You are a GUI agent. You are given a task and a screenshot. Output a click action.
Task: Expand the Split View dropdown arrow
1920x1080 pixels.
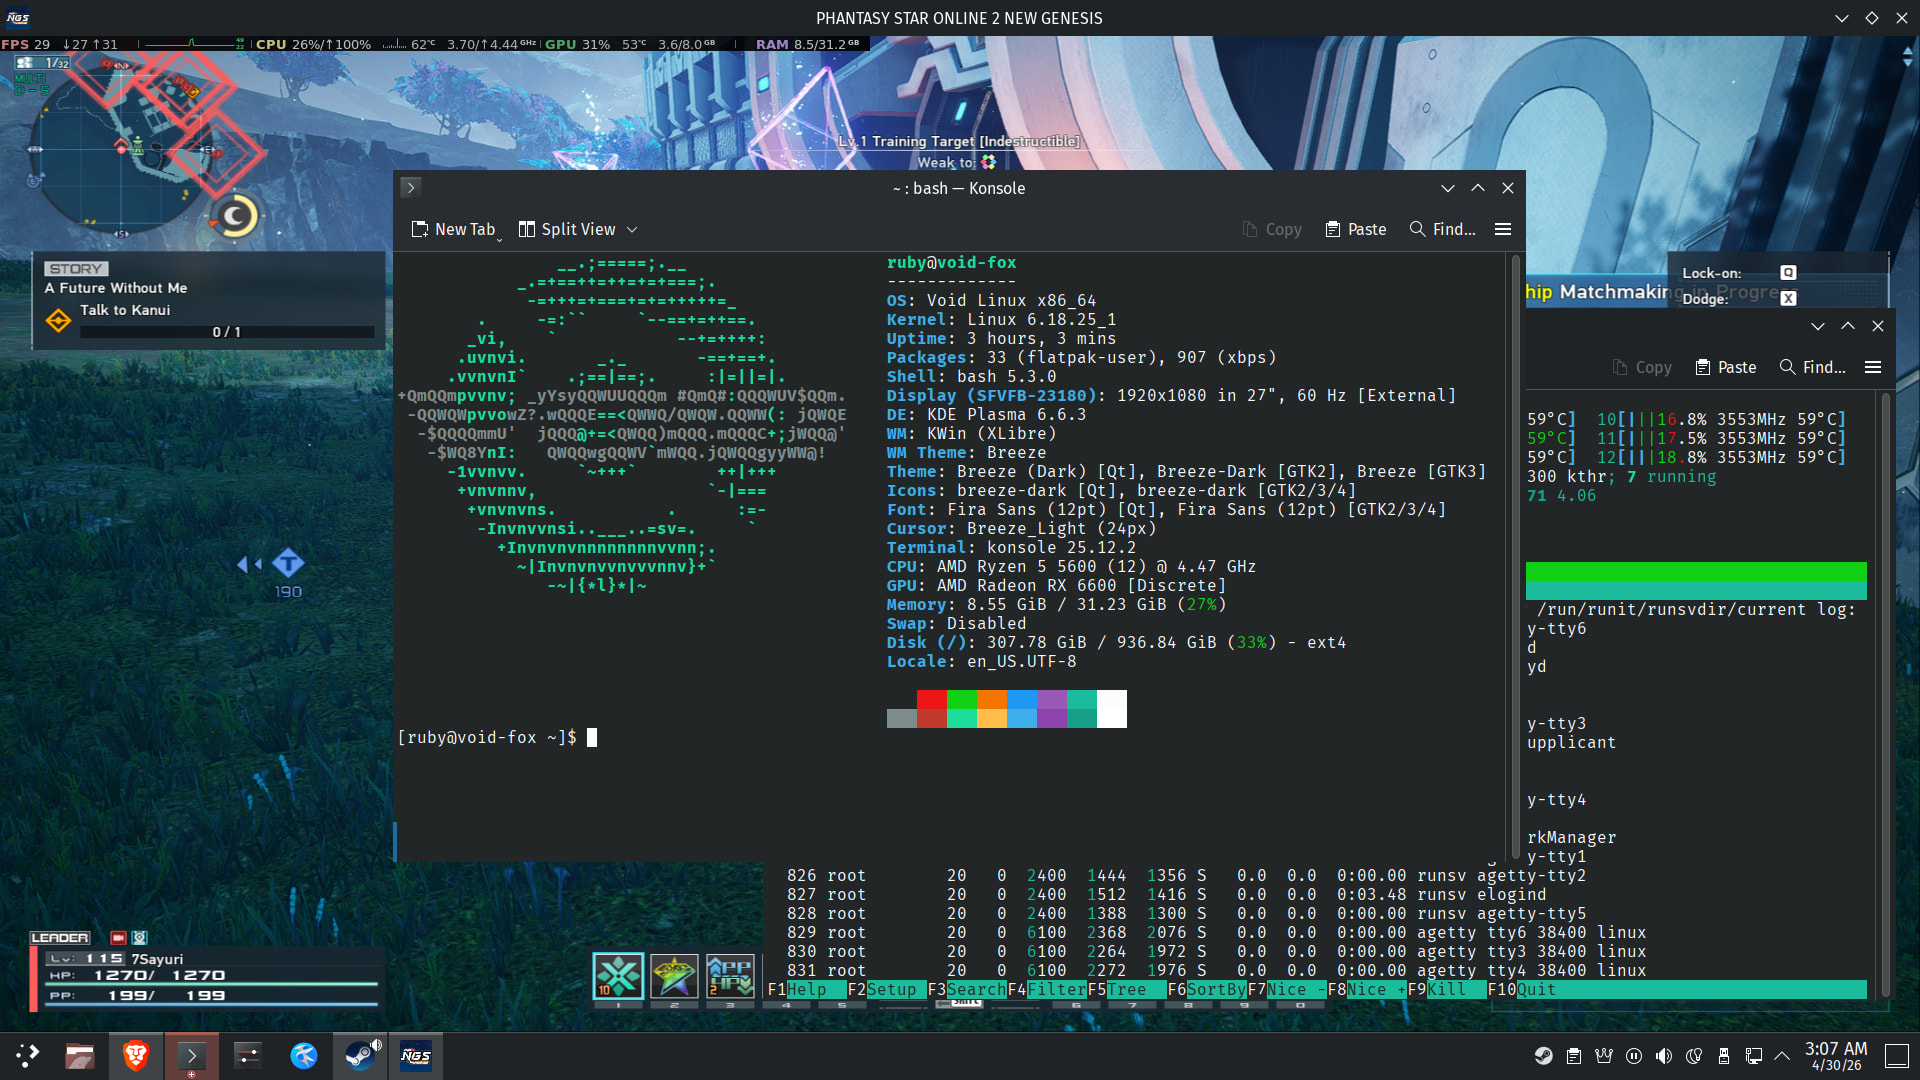(632, 229)
